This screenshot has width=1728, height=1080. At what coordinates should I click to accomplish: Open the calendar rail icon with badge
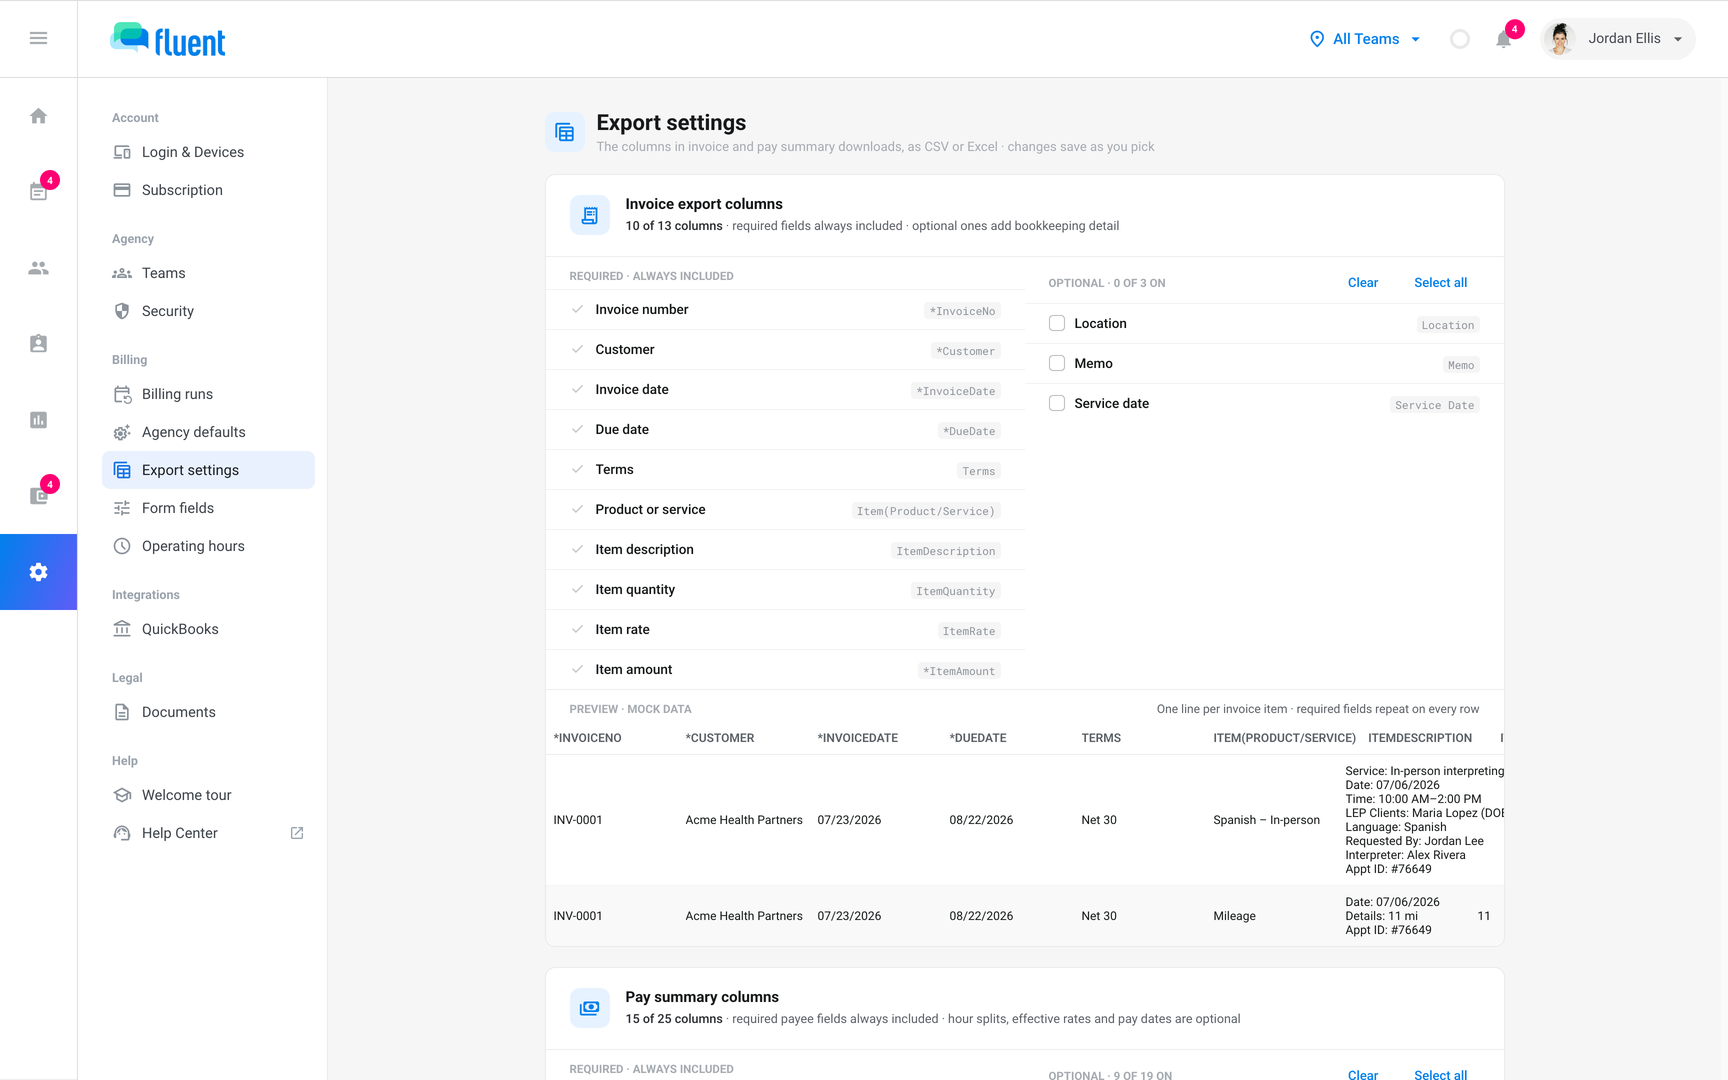tap(38, 192)
